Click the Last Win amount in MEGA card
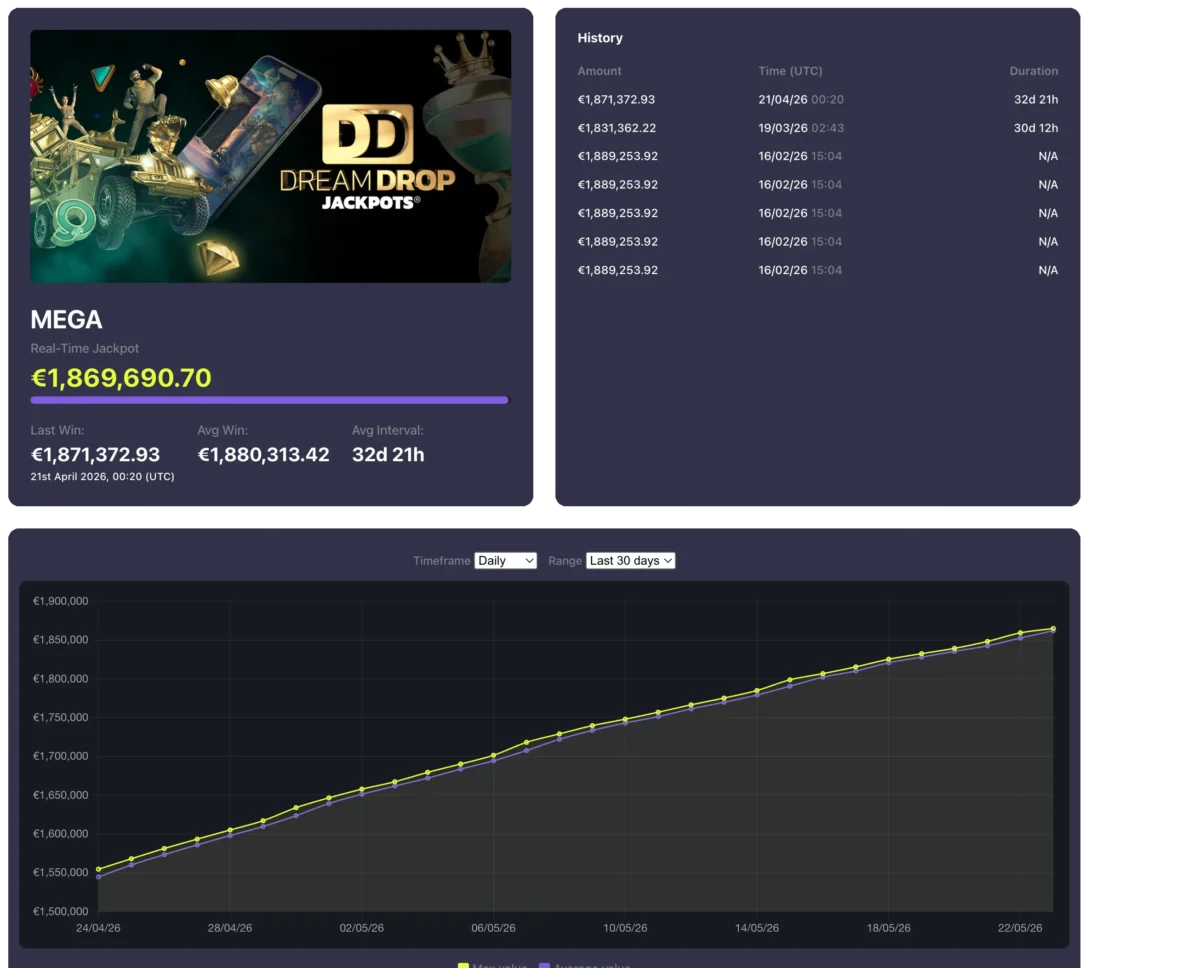 tap(95, 455)
